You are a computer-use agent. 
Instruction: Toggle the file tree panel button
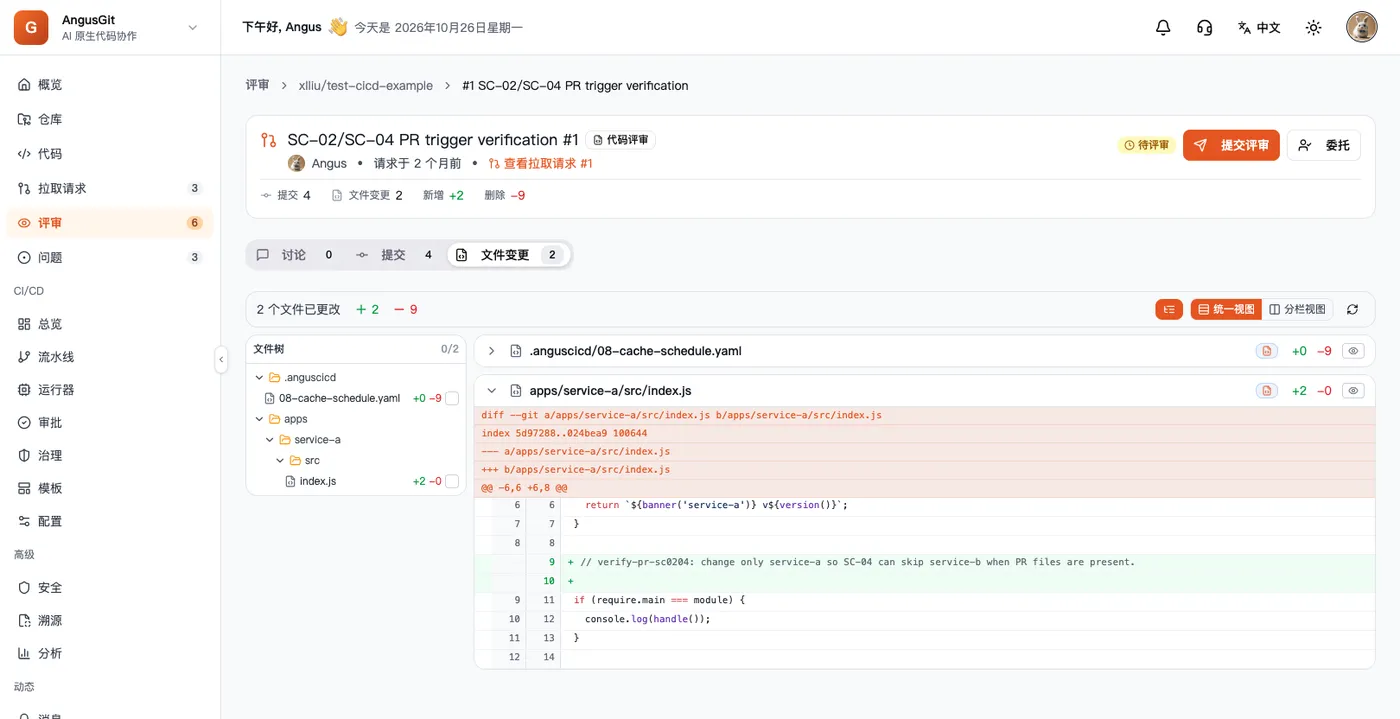tap(1169, 310)
